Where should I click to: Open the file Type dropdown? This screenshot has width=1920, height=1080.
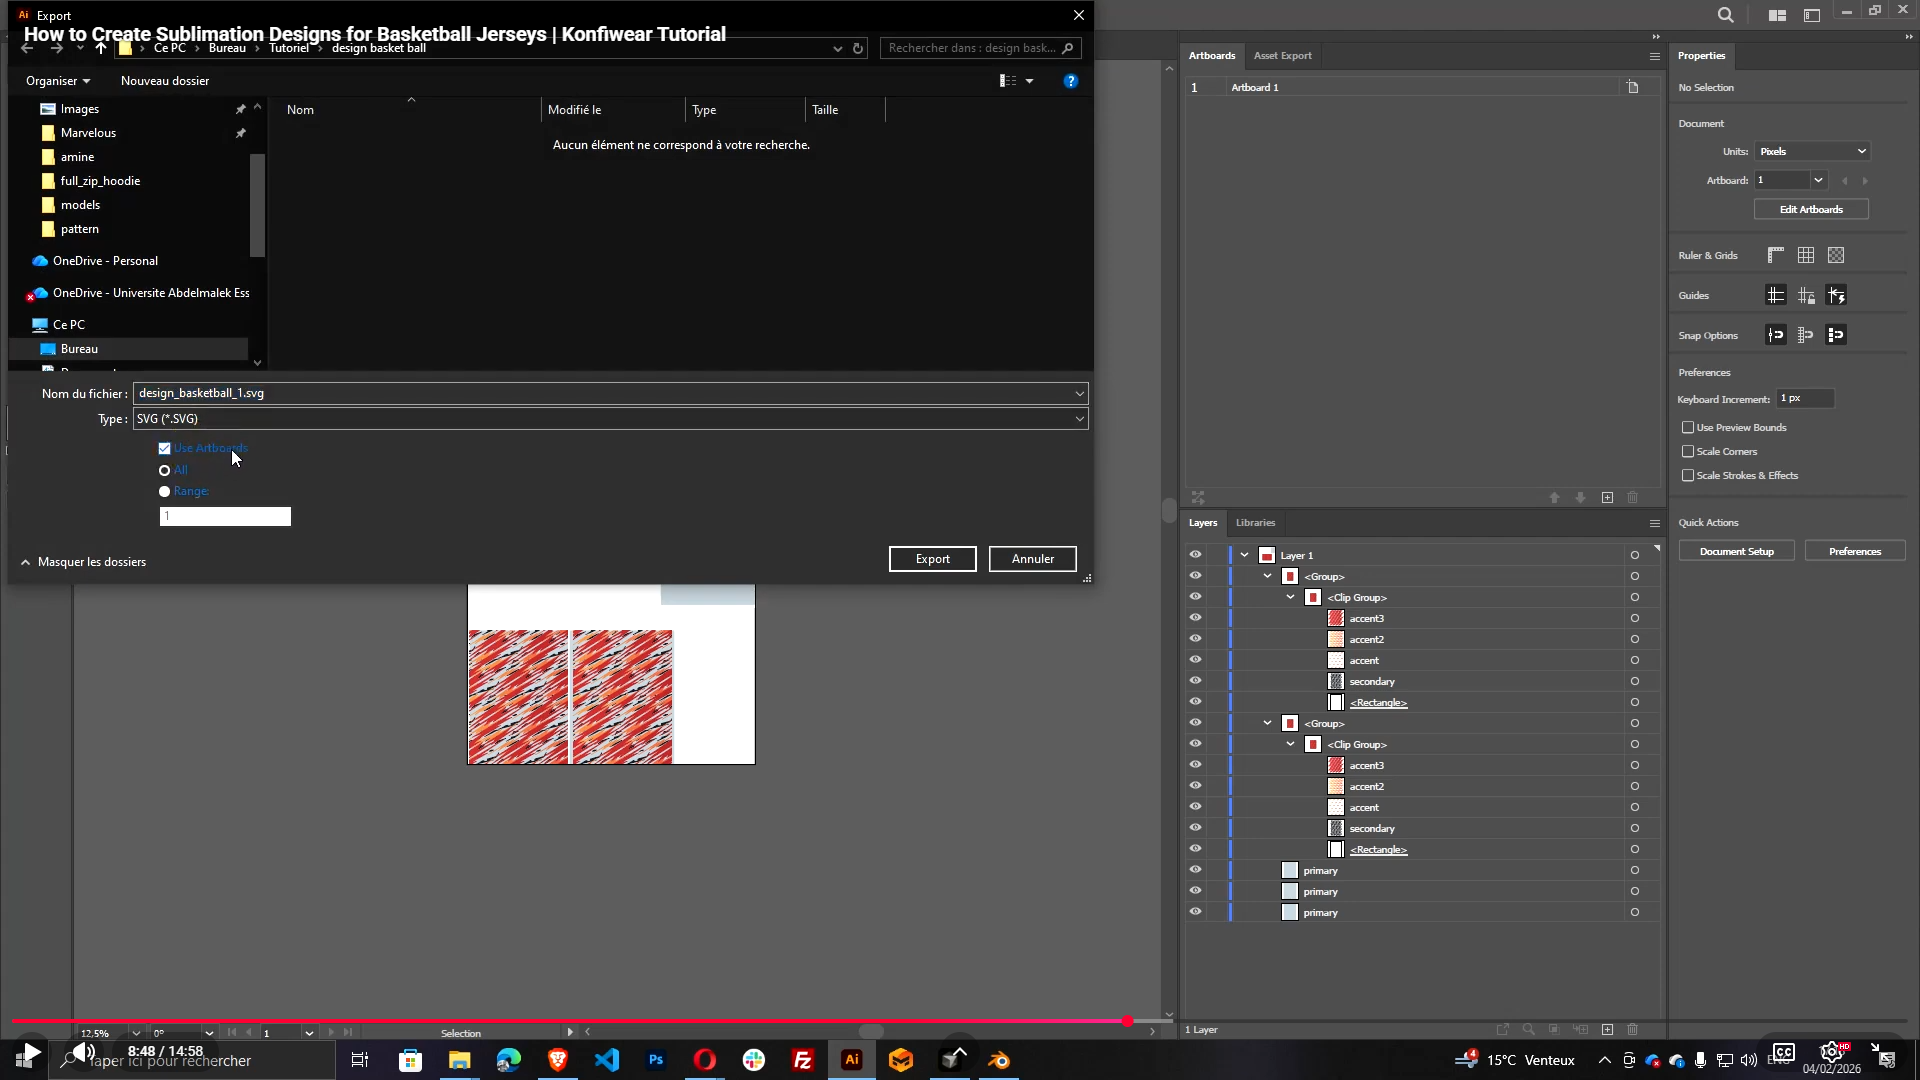click(1078, 419)
